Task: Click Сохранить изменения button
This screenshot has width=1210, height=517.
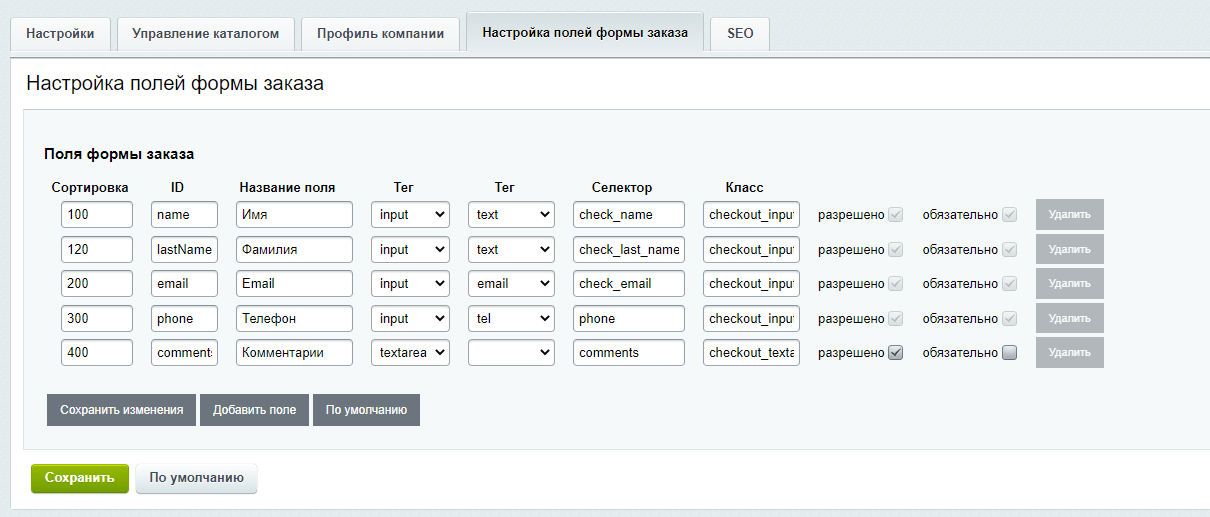Action: click(x=121, y=410)
